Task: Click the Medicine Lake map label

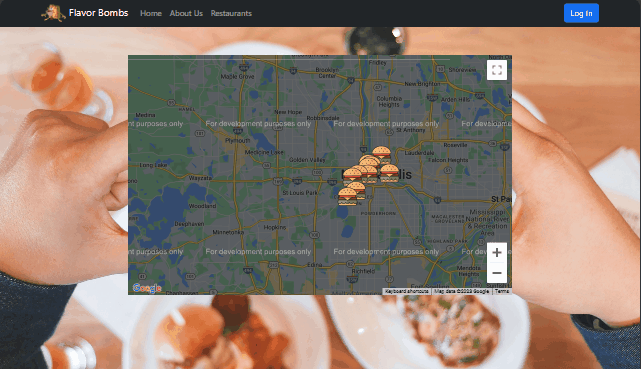Action: [x=264, y=152]
